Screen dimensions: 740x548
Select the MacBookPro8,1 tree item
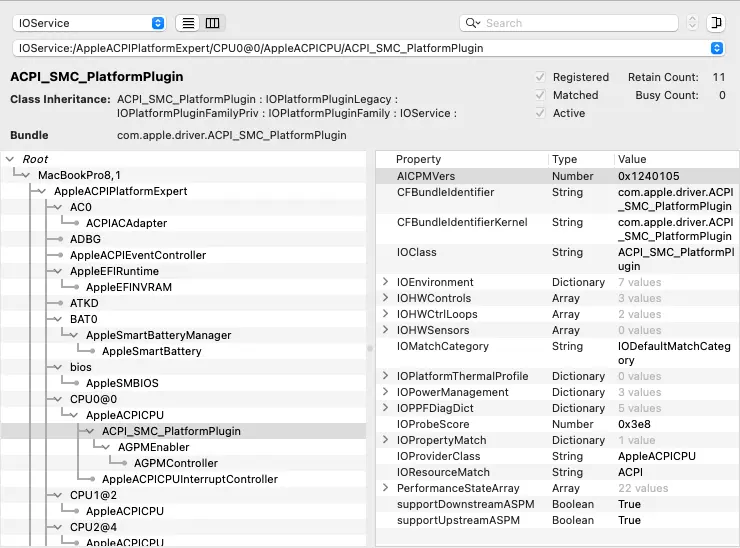coord(79,175)
